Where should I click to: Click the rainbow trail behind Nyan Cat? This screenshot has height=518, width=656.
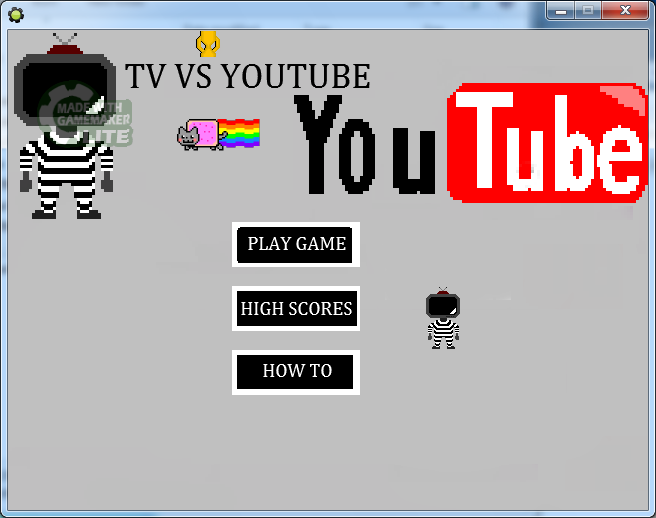[243, 133]
